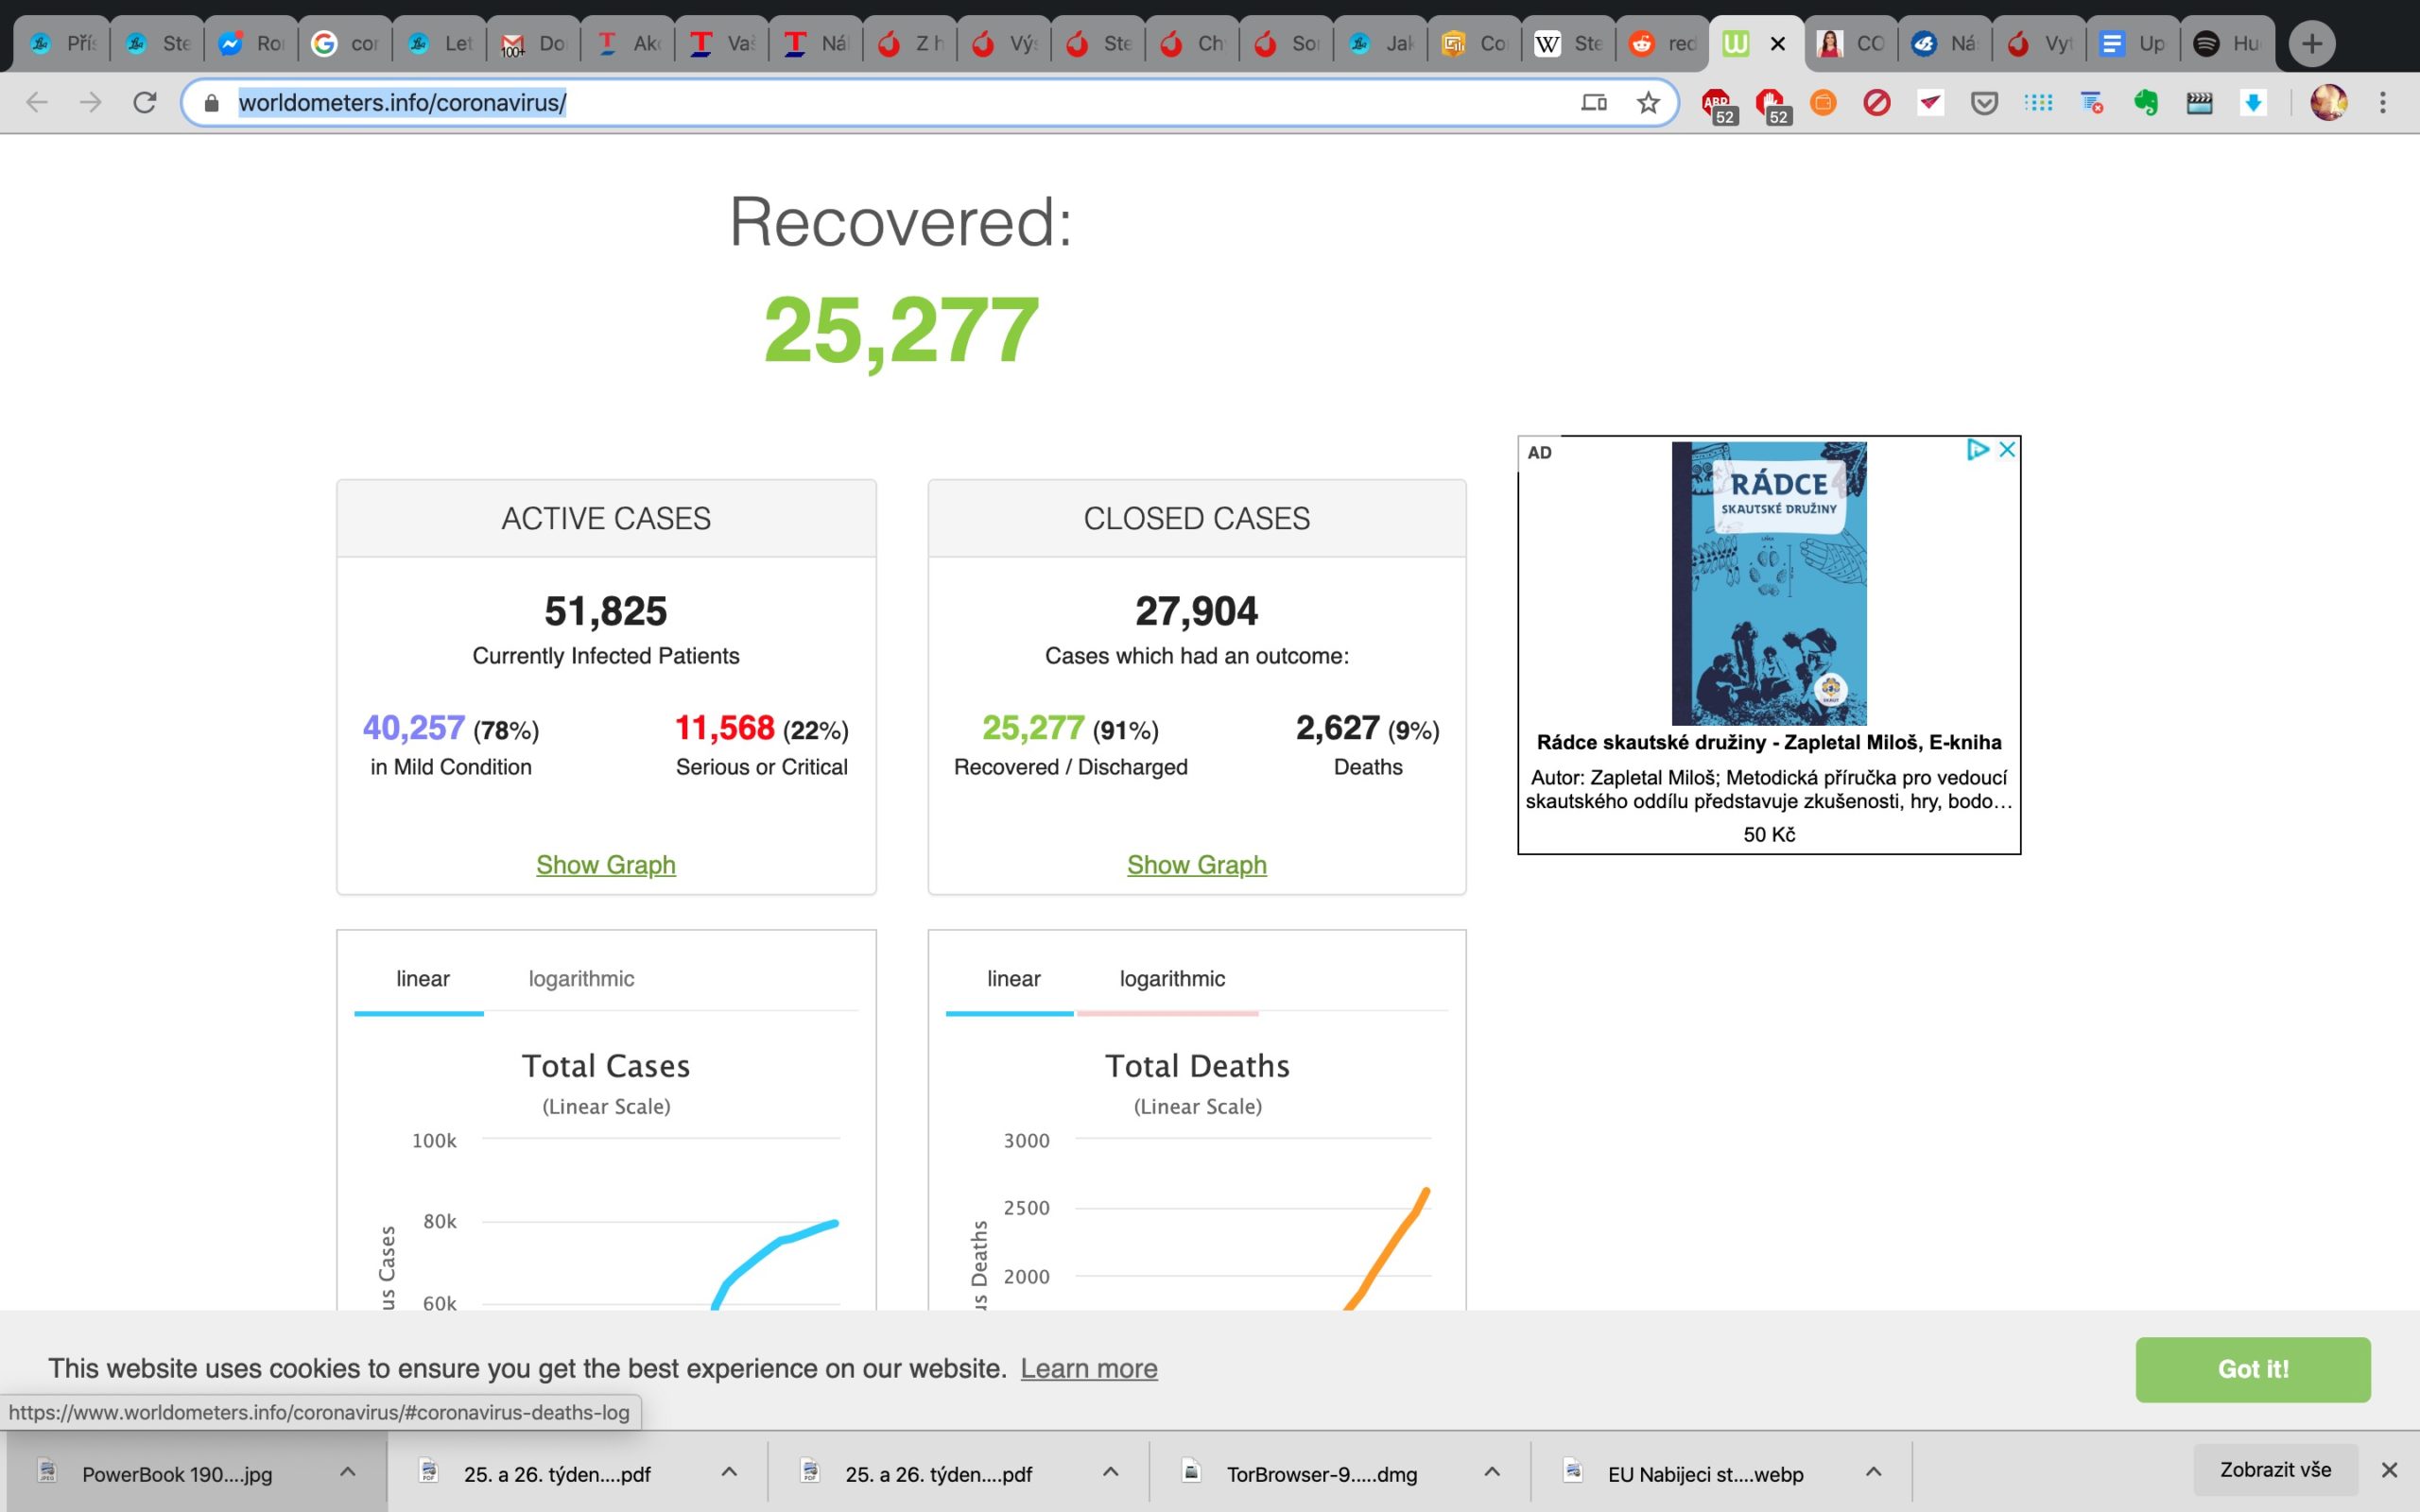Image resolution: width=2420 pixels, height=1512 pixels.
Task: Open PowerBook 190 jpg downloaded file
Action: point(177,1474)
